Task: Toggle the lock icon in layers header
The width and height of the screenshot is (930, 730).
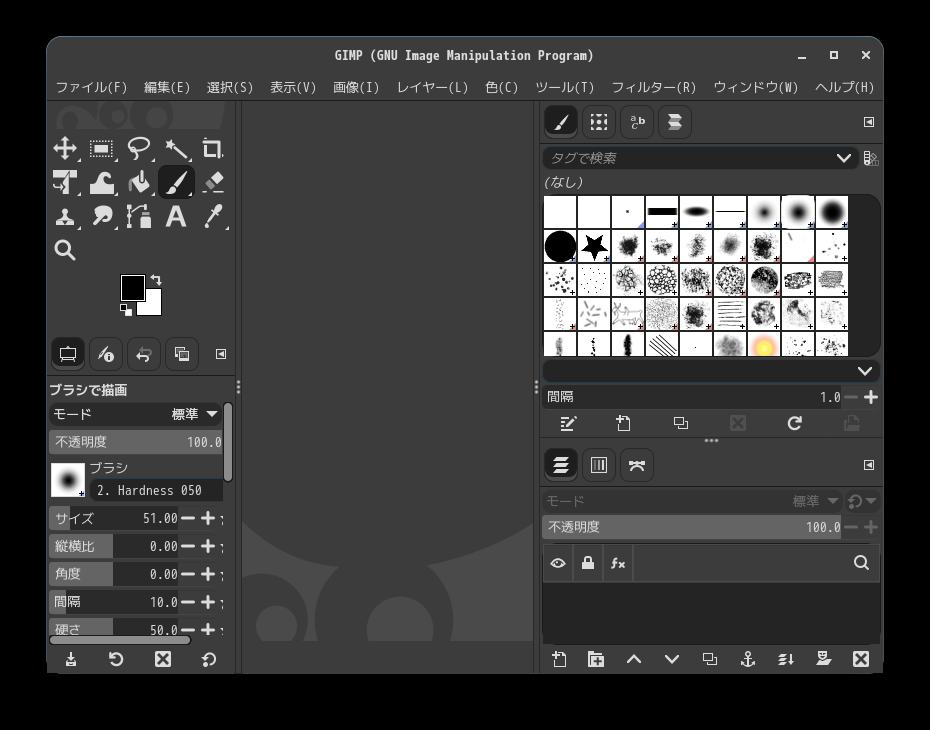Action: tap(588, 563)
